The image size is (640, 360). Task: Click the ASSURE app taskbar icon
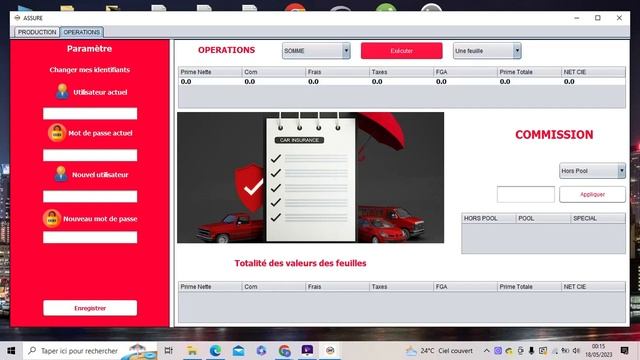coord(330,351)
